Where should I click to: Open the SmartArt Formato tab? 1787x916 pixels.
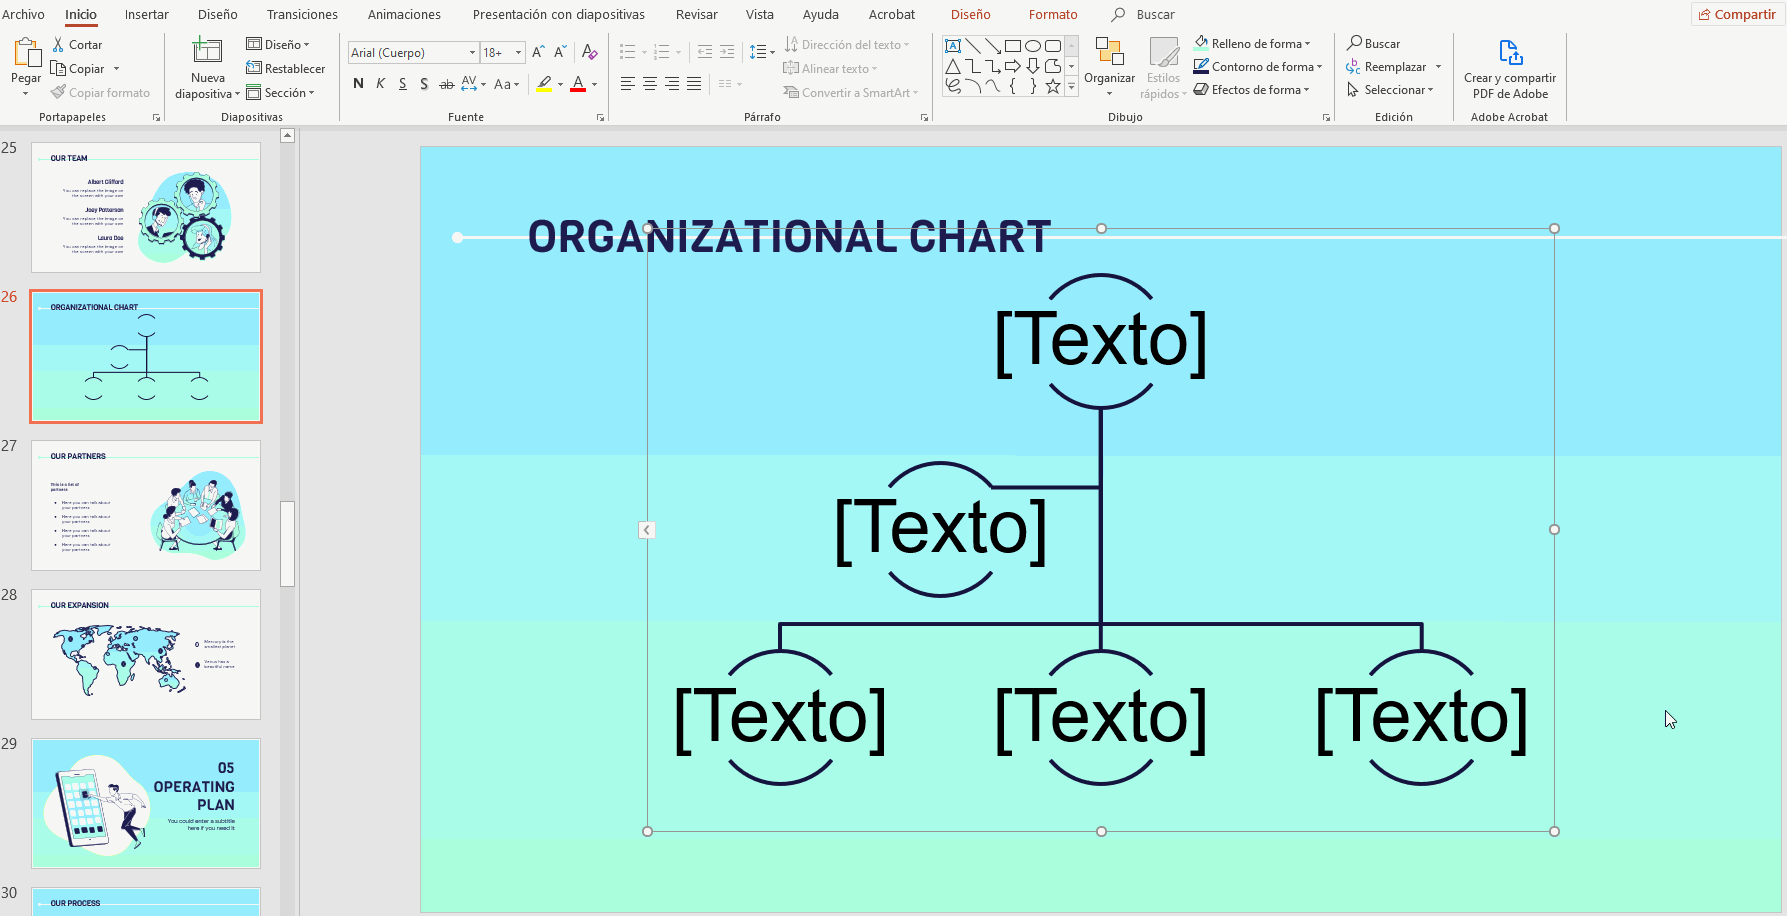[1053, 14]
